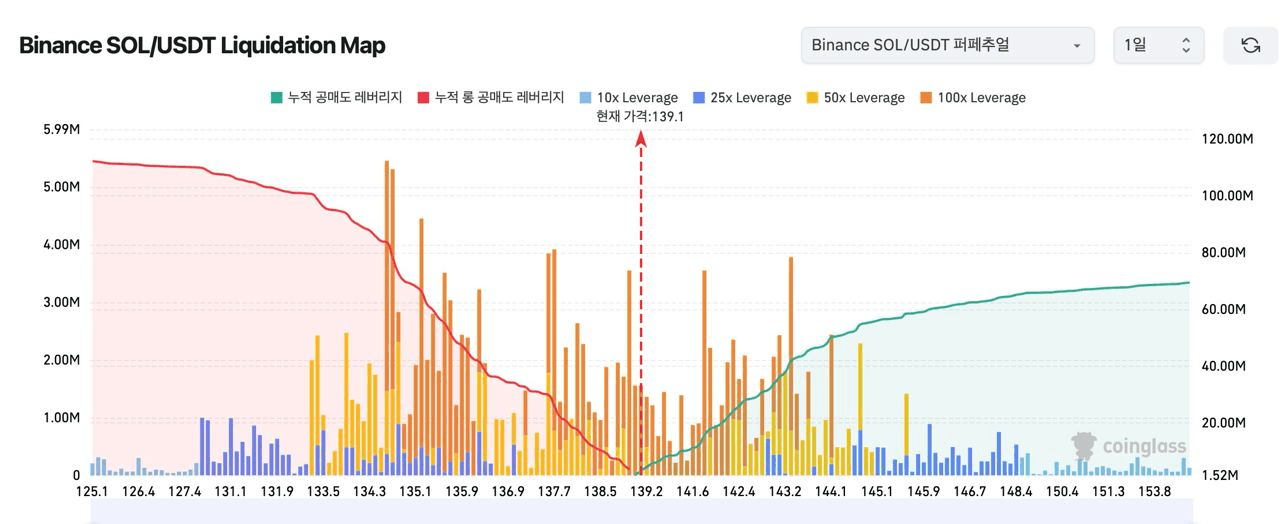Click the 143.2 x-axis price label
Viewport: 1280px width, 524px height.
[785, 491]
